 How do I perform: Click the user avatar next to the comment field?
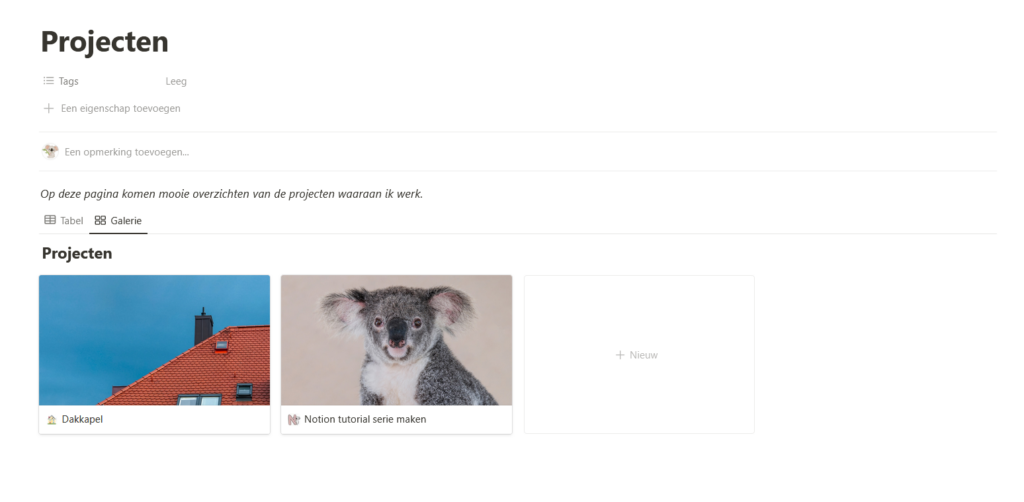tap(50, 151)
